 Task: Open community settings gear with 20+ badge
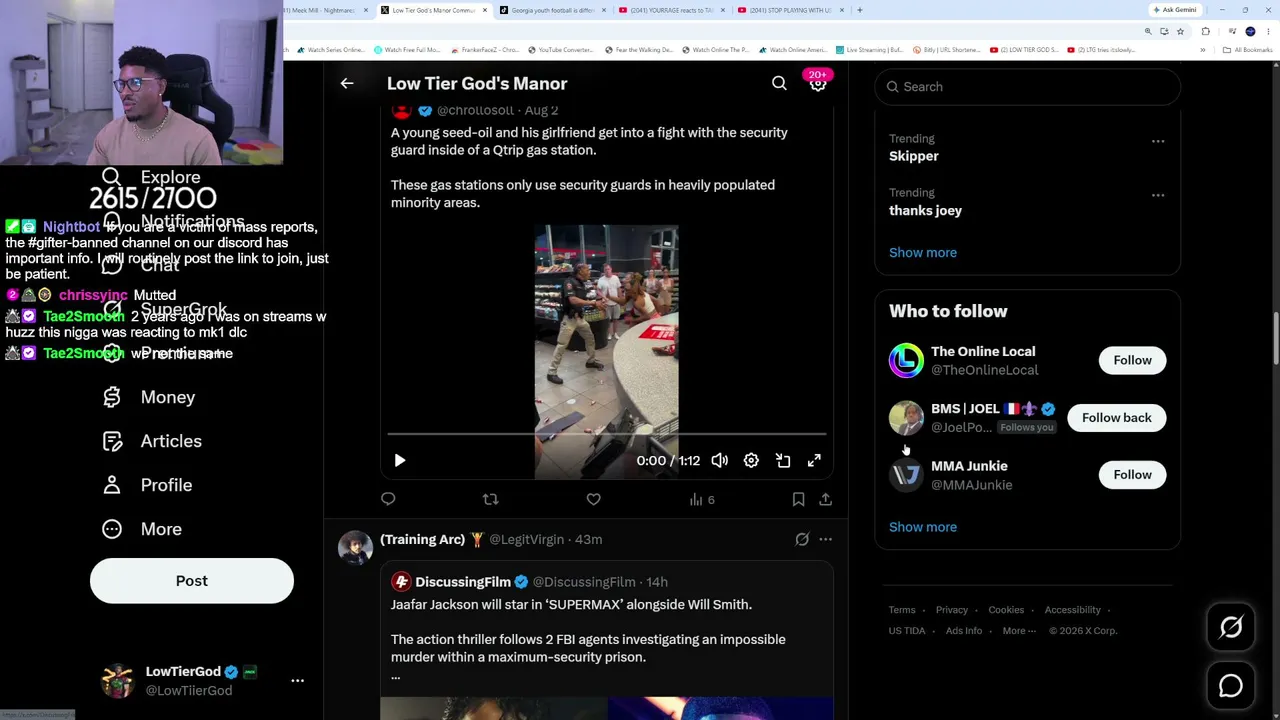(x=818, y=82)
